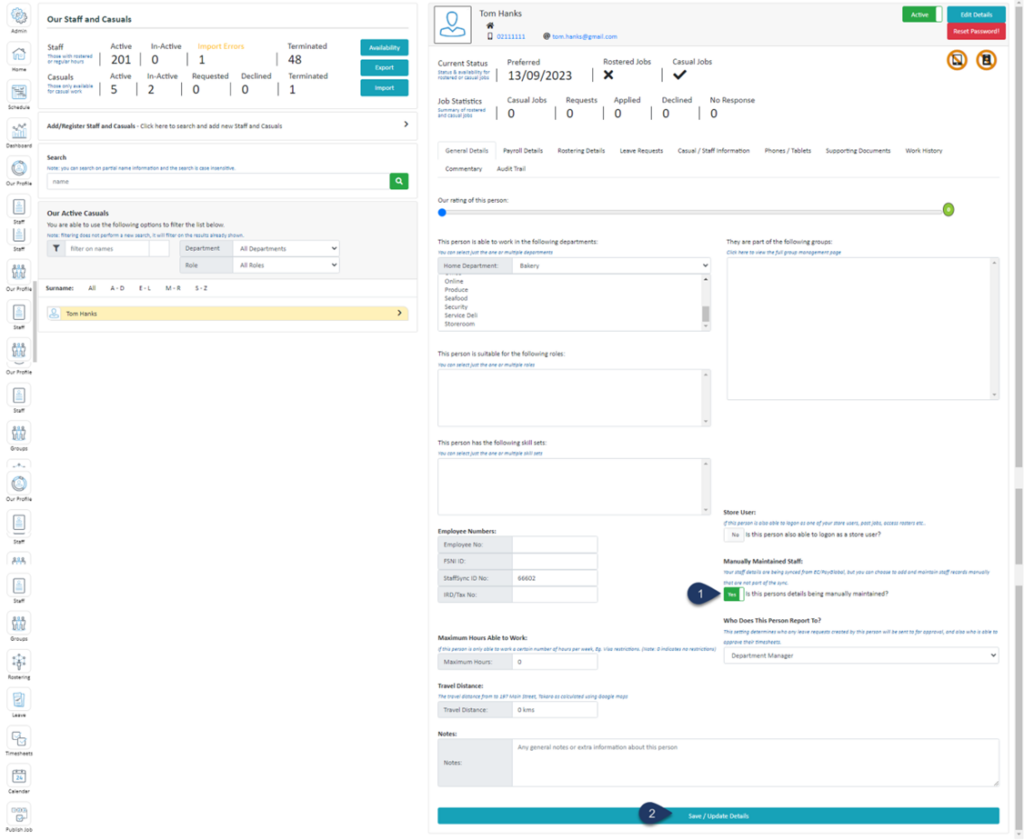Viewport: 1024px width, 840px height.
Task: Filter surnames by A - D
Action: 117,288
